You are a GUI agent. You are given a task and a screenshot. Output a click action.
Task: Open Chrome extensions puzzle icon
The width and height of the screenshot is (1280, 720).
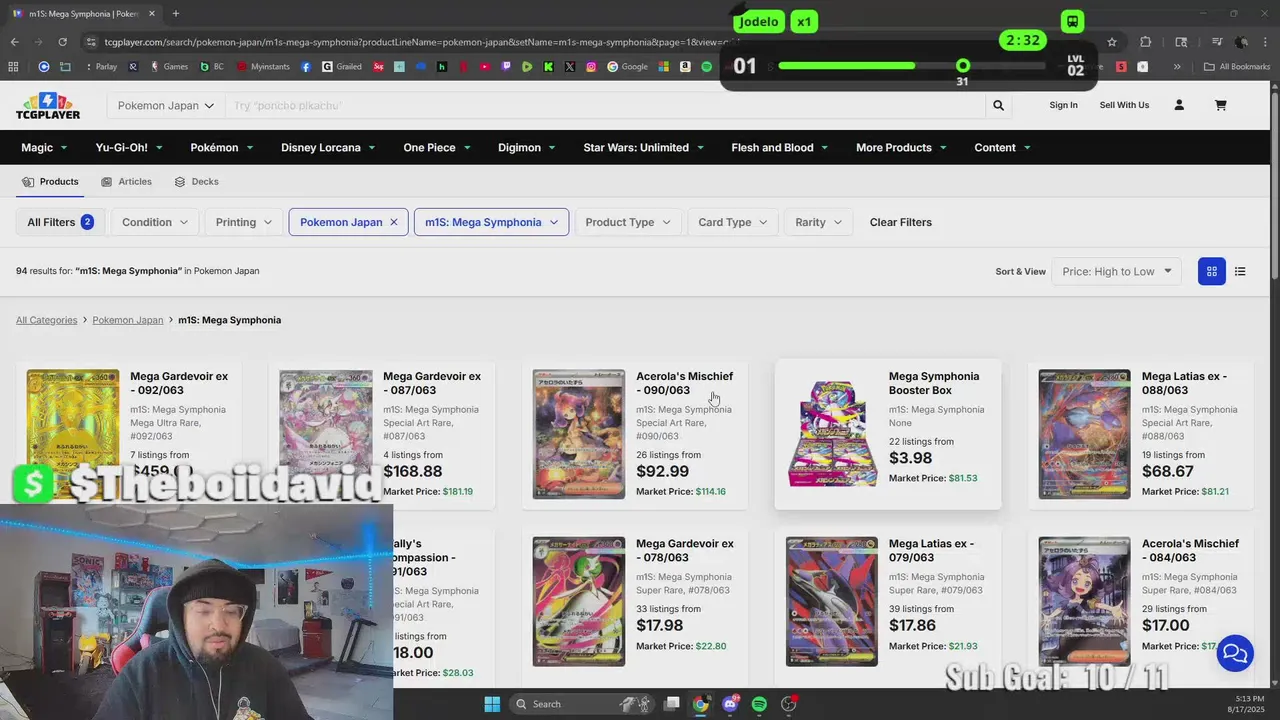click(1146, 42)
